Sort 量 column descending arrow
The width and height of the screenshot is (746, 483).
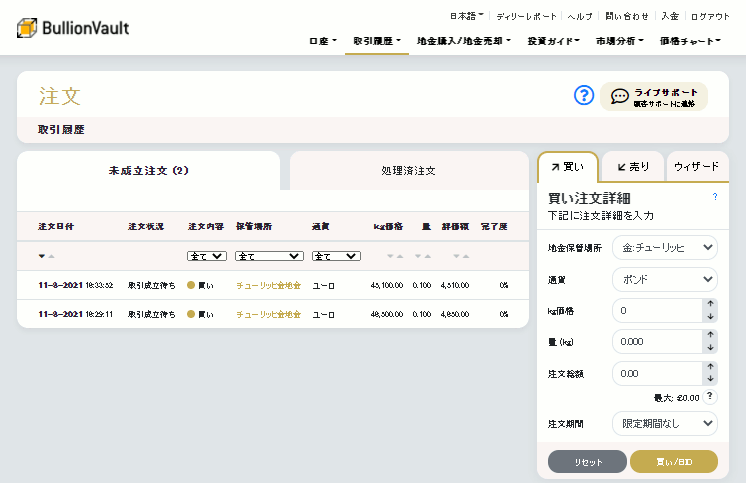418,256
